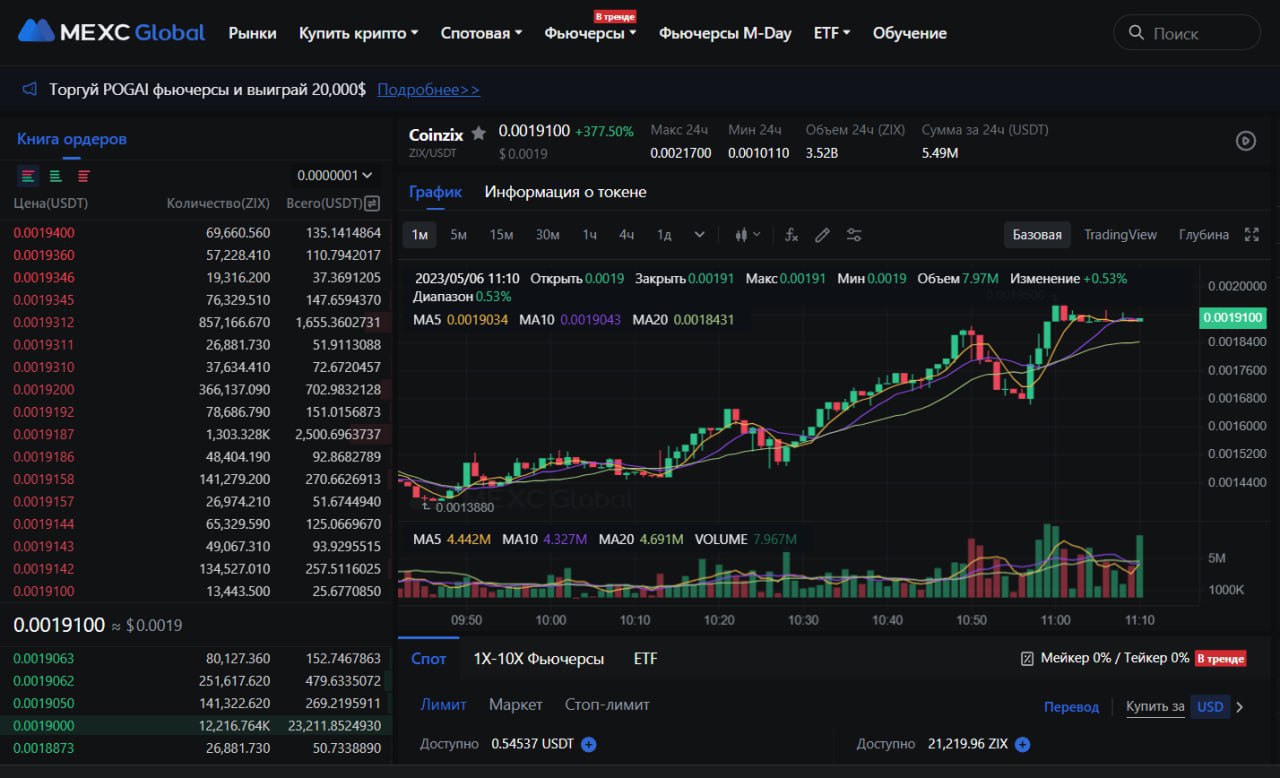Select the Маркет order type
The image size is (1280, 778).
[x=516, y=704]
